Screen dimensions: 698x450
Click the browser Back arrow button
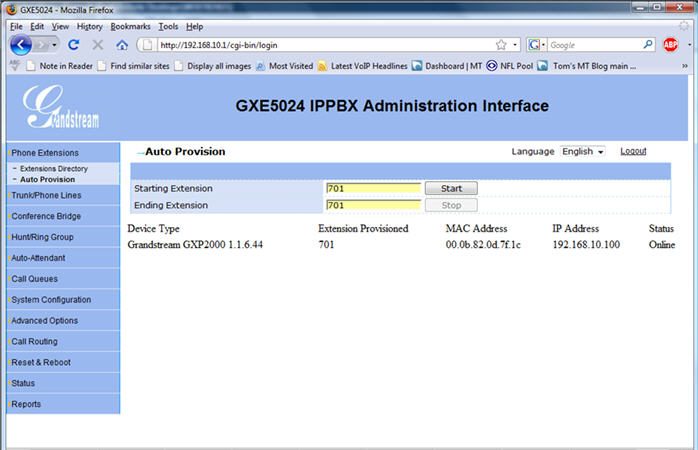pyautogui.click(x=21, y=45)
